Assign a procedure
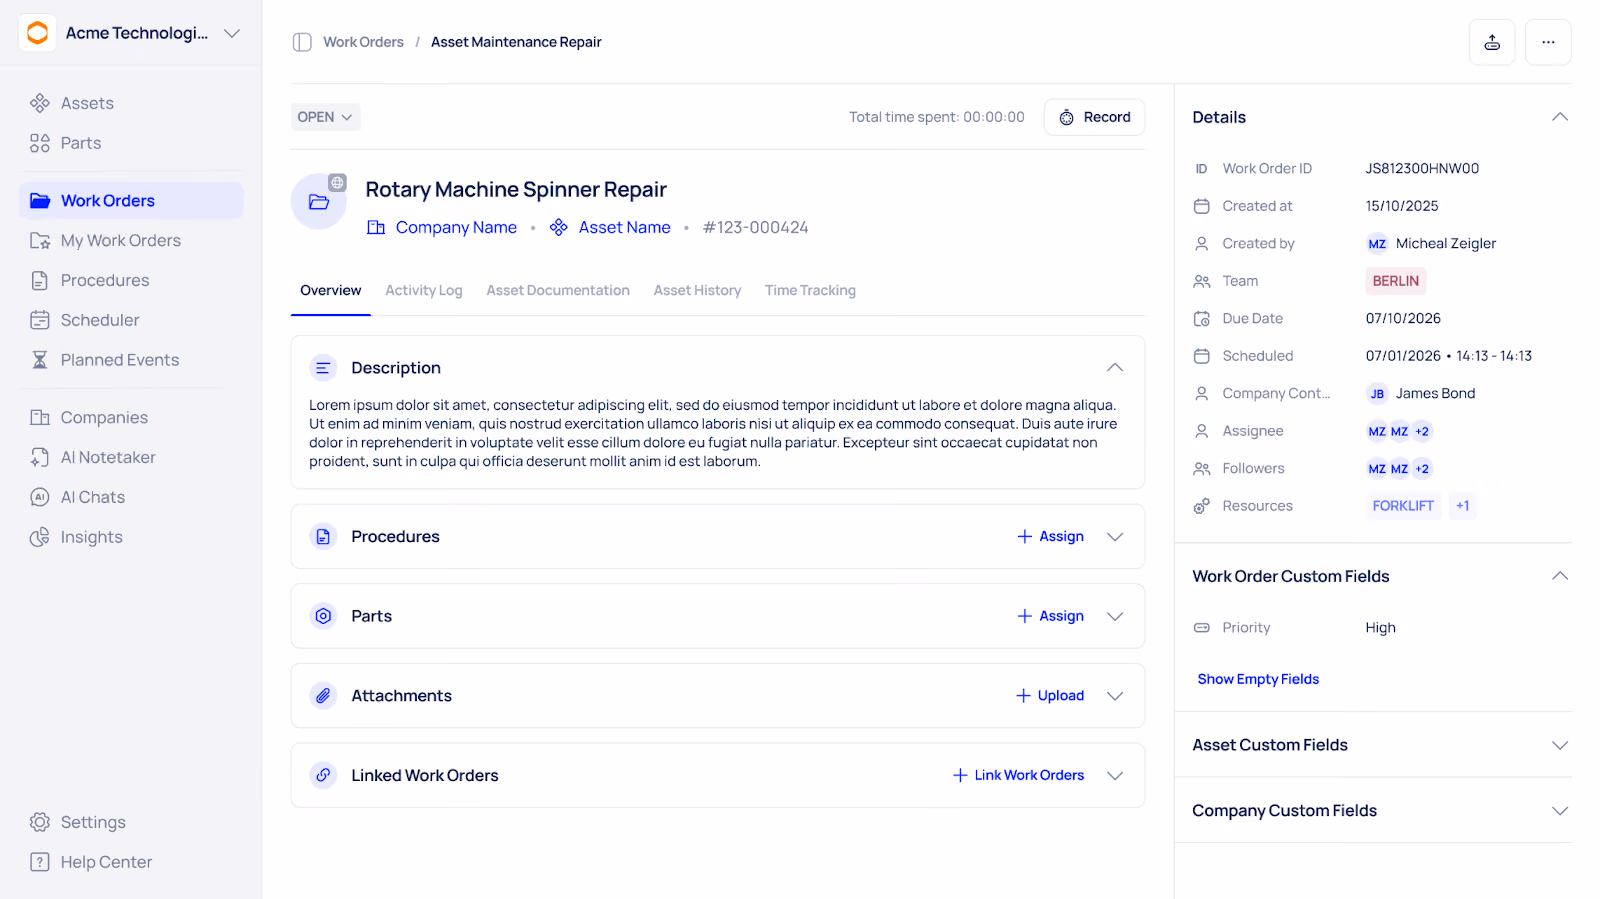Image resolution: width=1600 pixels, height=899 pixels. [x=1050, y=537]
